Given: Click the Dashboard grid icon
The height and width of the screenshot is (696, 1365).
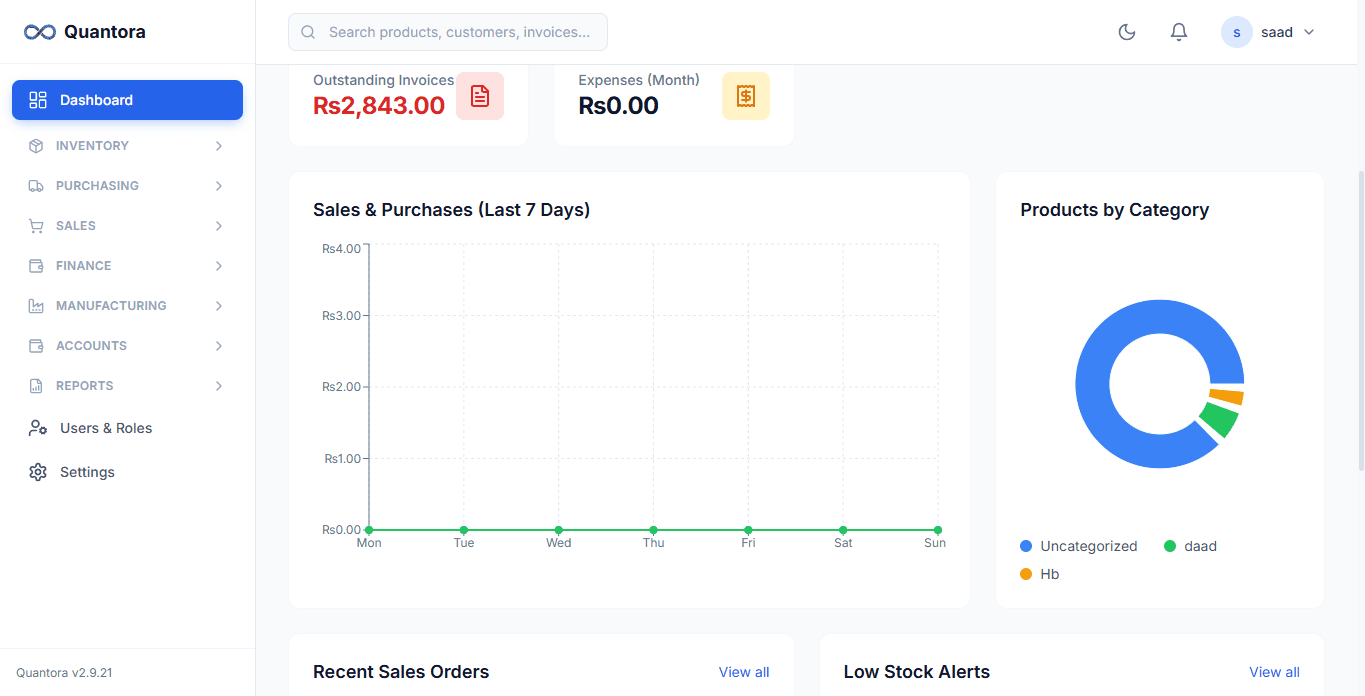Looking at the screenshot, I should pyautogui.click(x=38, y=100).
